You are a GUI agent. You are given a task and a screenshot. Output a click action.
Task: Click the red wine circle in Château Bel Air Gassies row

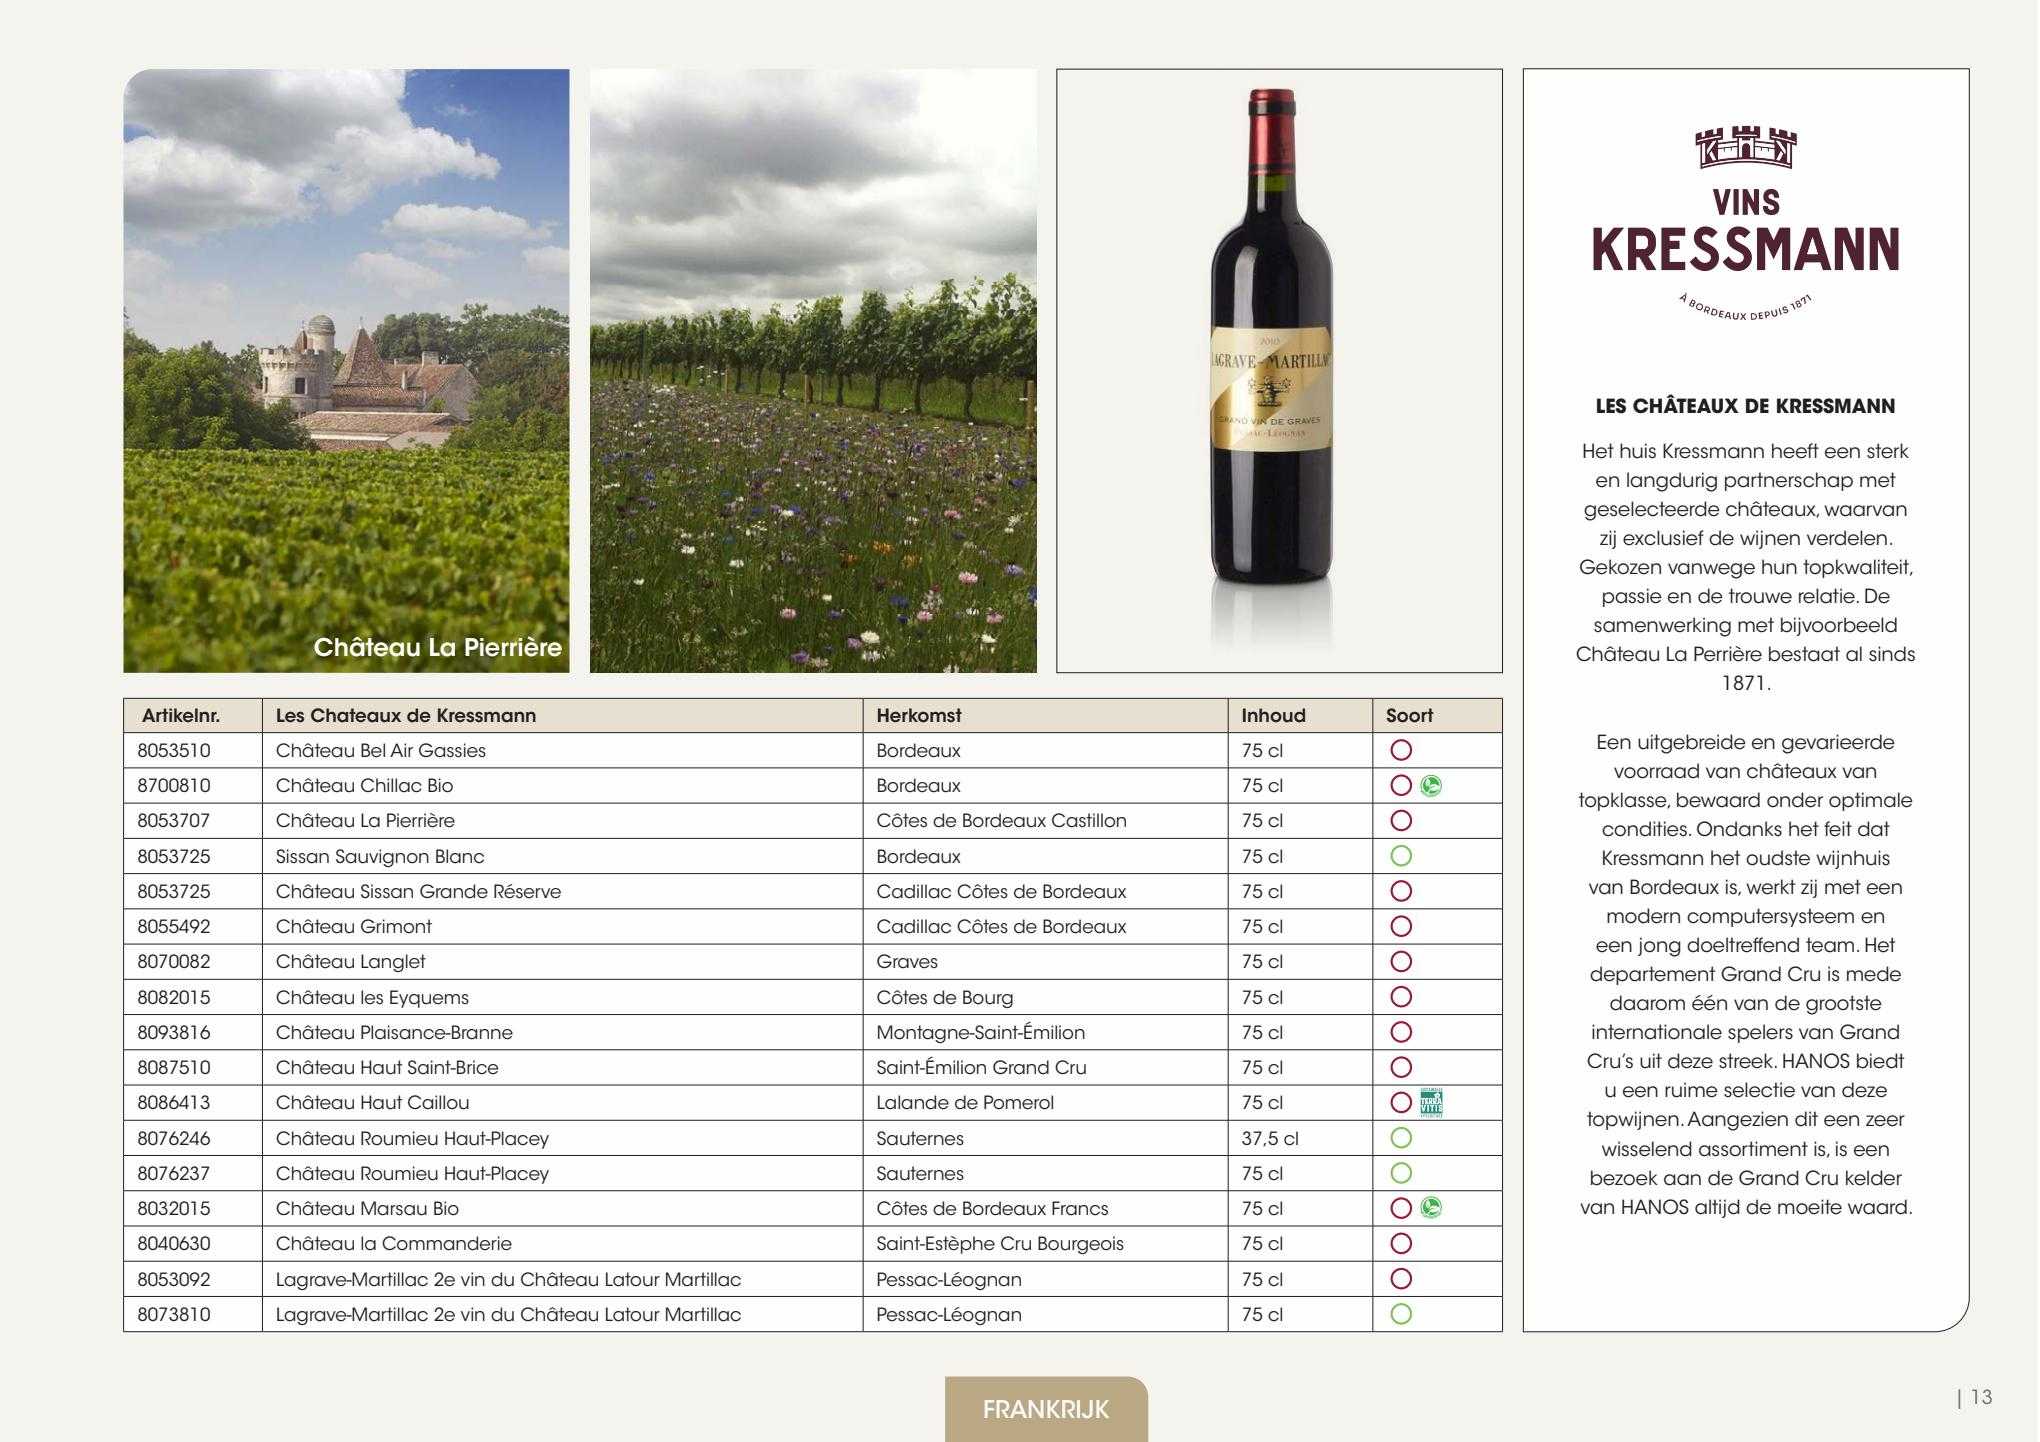click(1401, 750)
